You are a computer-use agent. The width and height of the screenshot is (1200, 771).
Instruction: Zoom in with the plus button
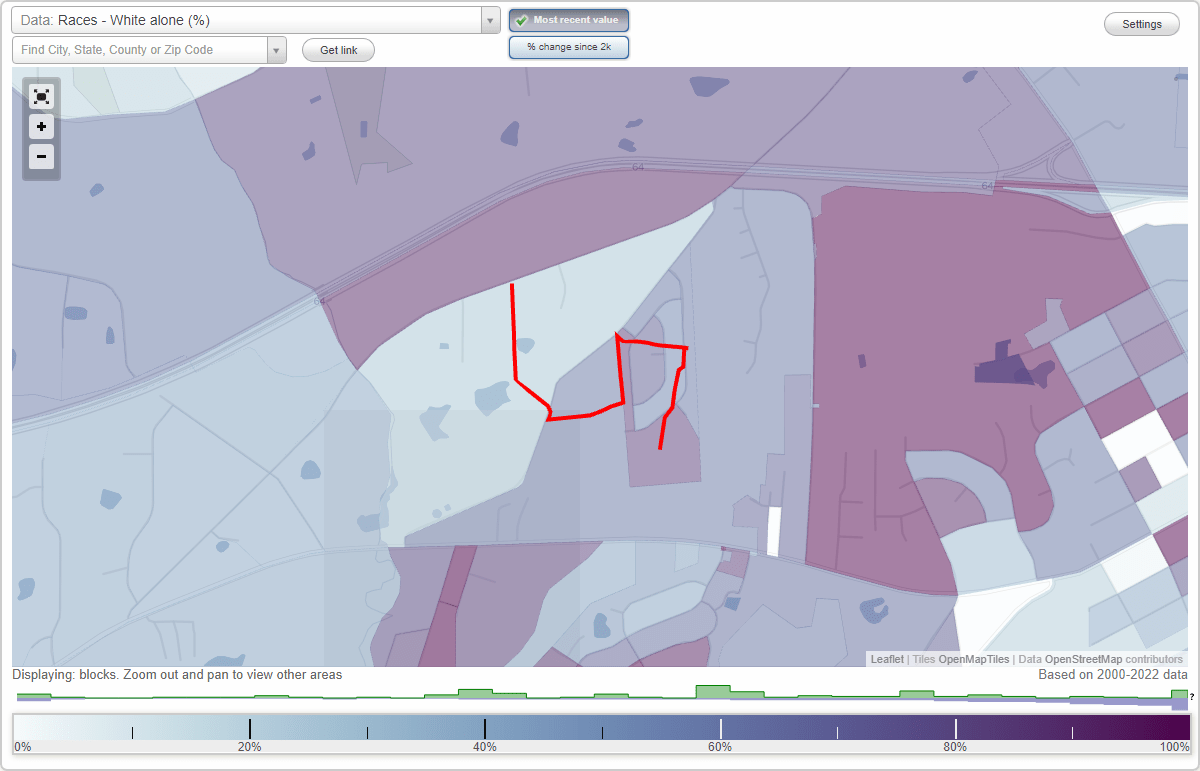(41, 127)
